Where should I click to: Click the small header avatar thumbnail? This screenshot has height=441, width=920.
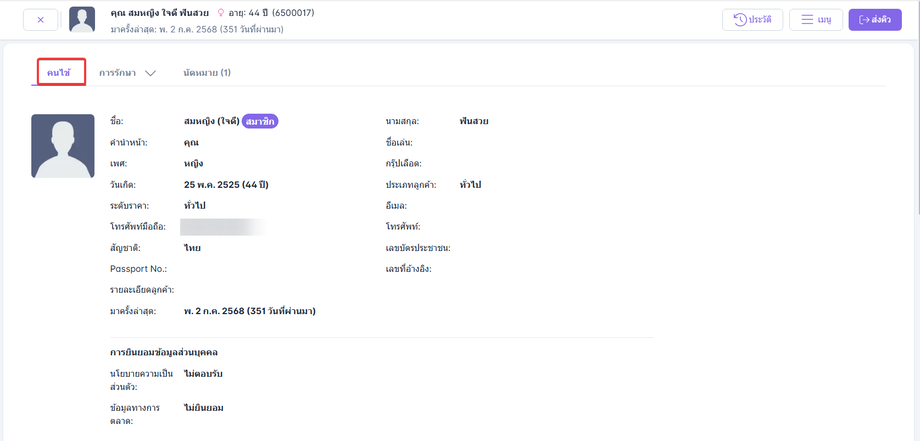(82, 19)
